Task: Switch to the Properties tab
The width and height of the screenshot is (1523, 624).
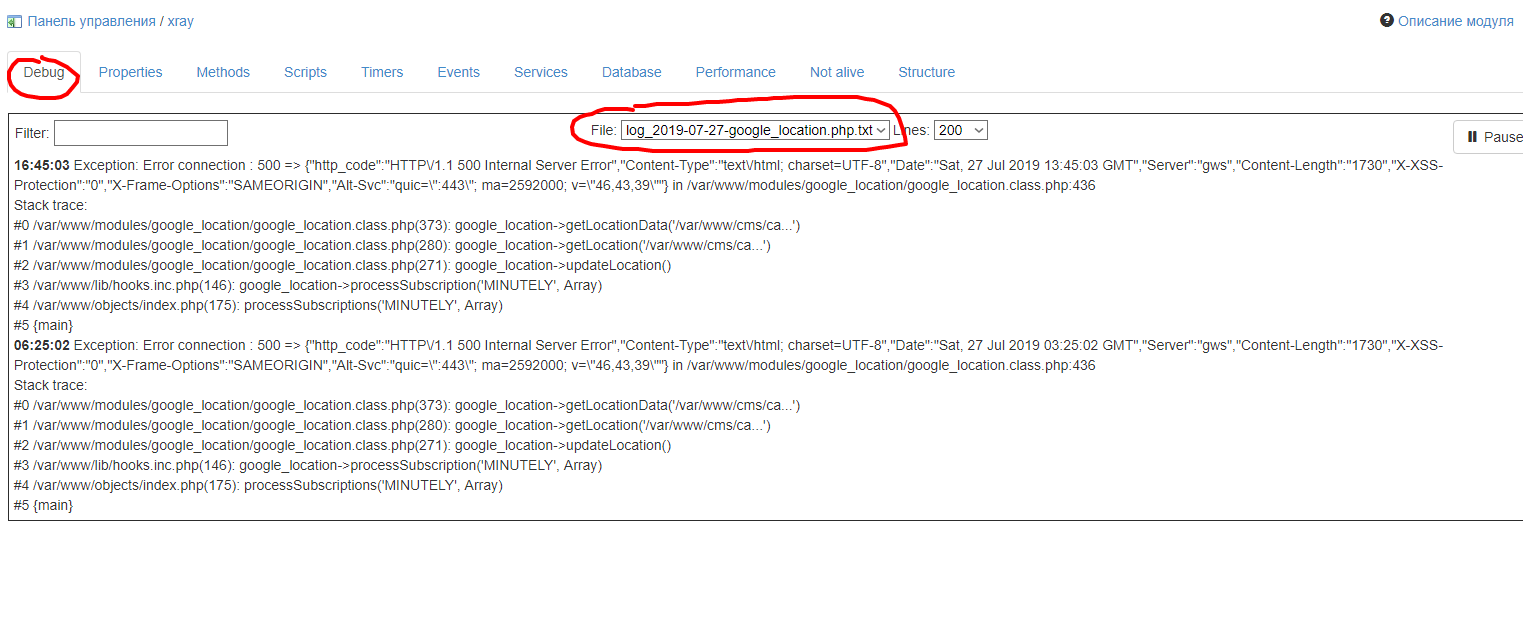Action: point(130,72)
